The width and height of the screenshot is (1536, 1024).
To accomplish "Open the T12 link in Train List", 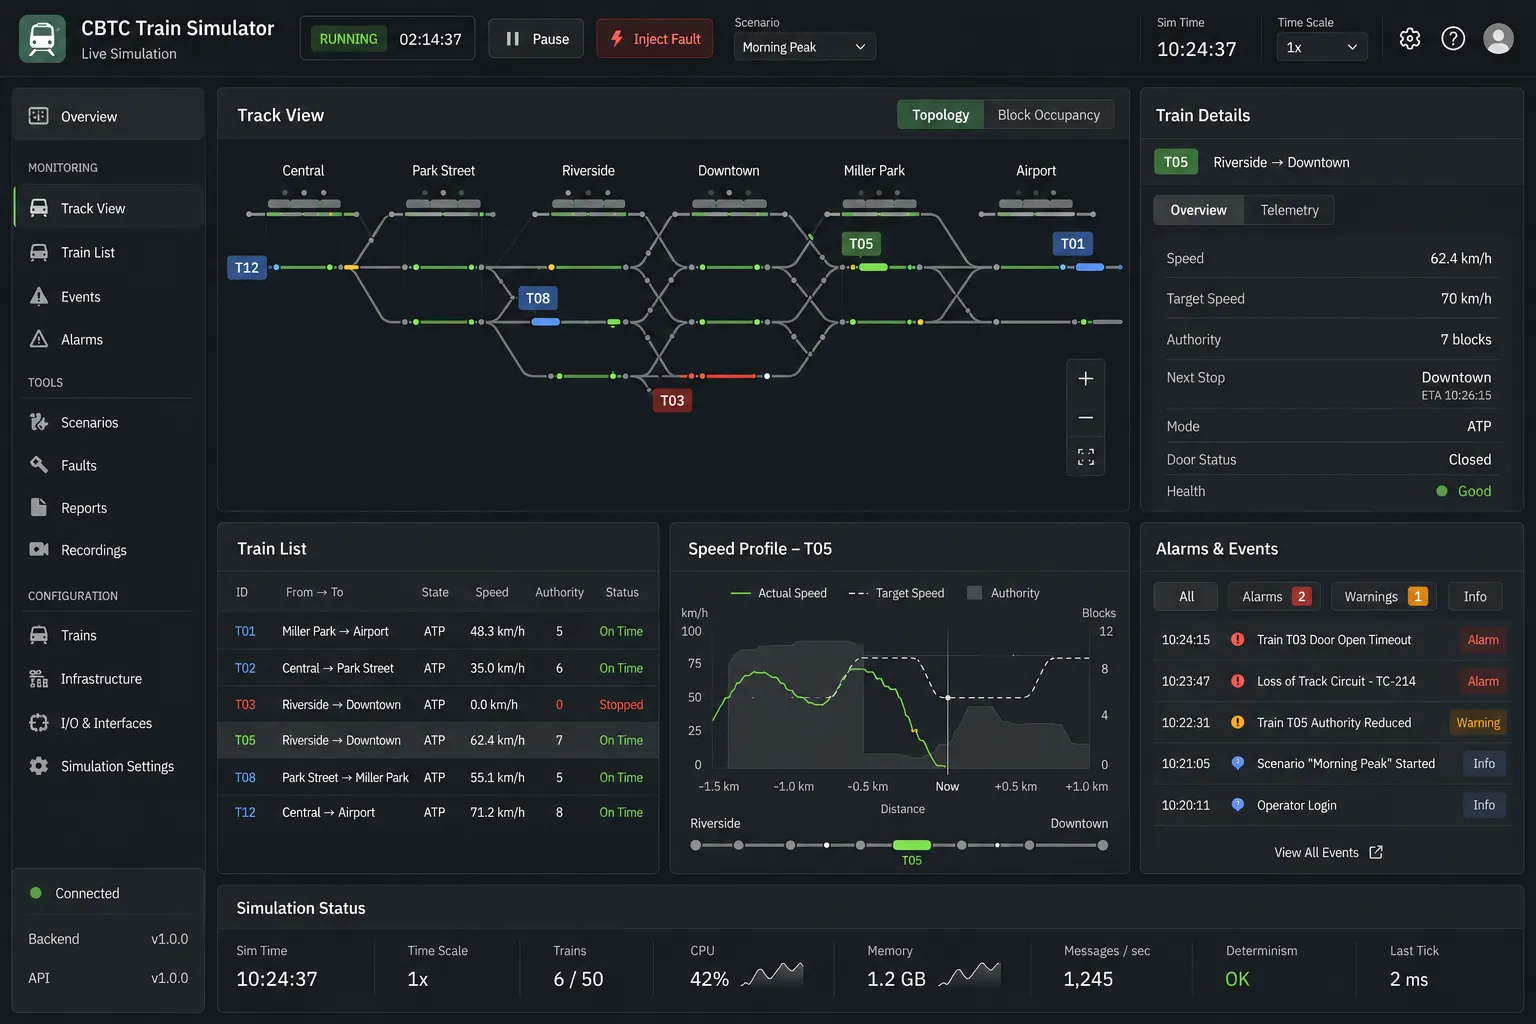I will (x=245, y=812).
